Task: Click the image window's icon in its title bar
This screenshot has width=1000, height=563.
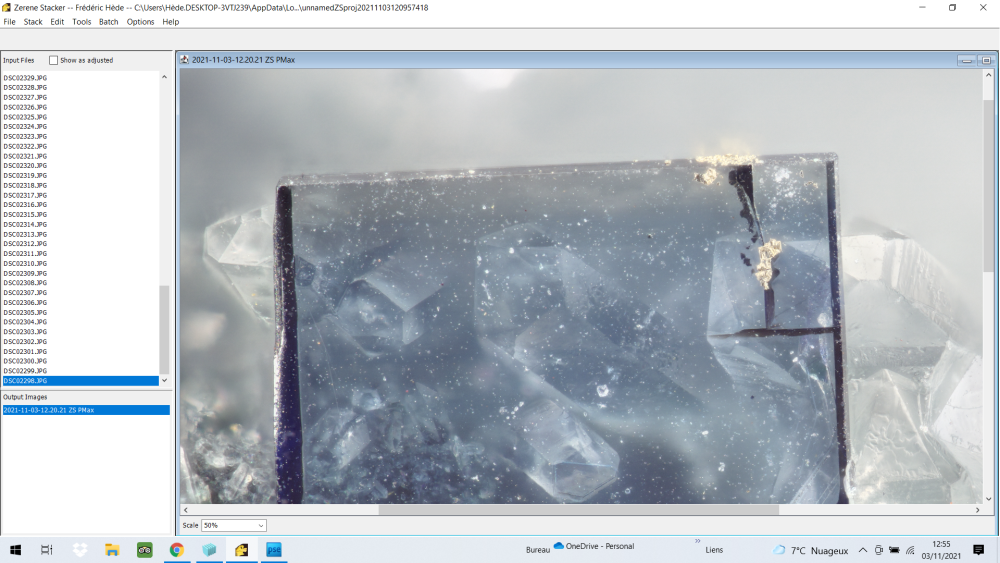Action: click(185, 60)
